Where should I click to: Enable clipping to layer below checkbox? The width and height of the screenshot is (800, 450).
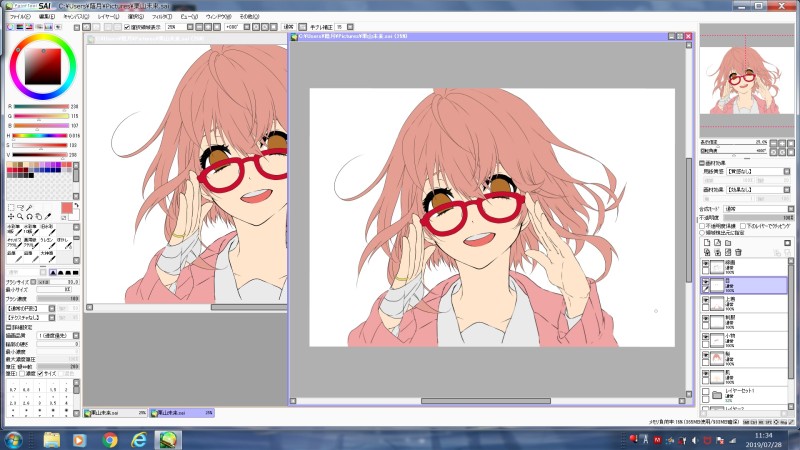coord(743,226)
